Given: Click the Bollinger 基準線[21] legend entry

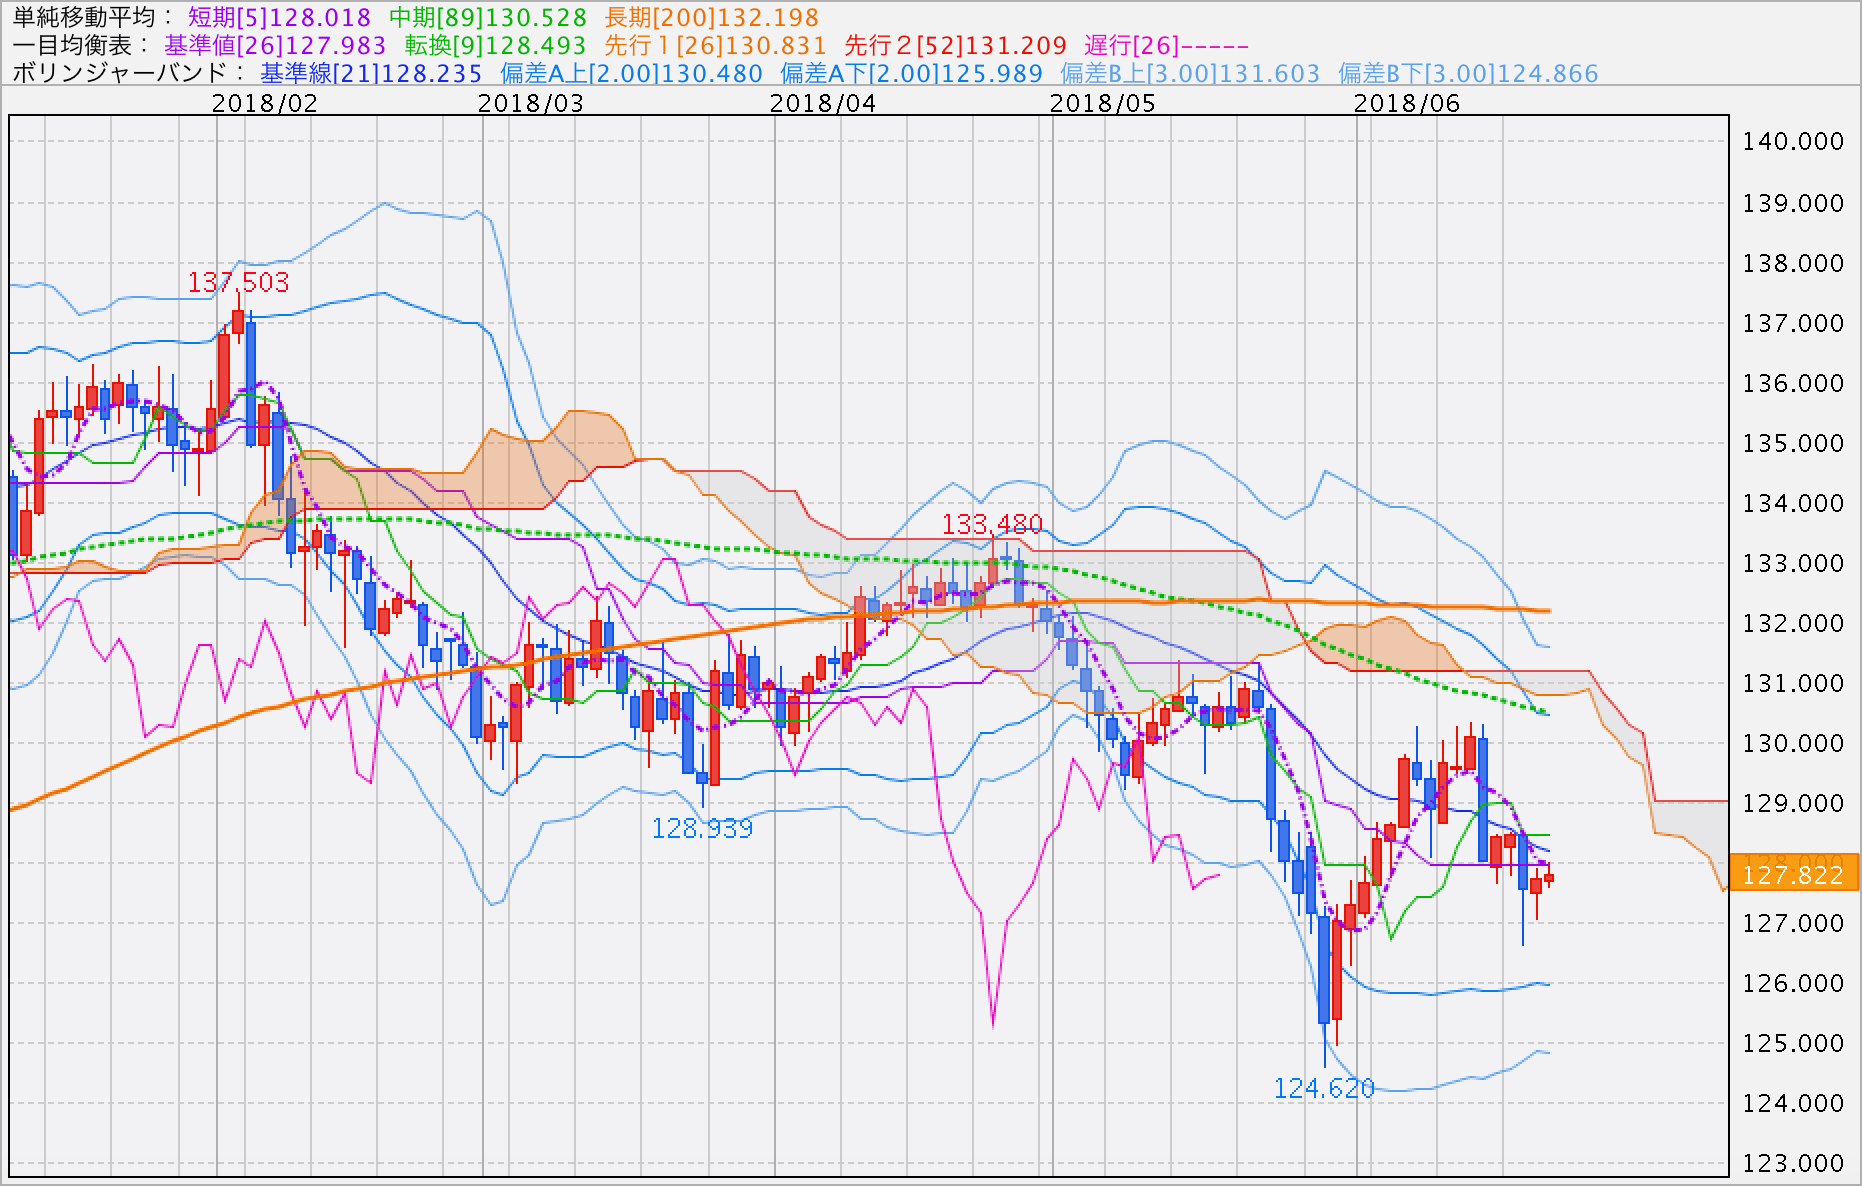Looking at the screenshot, I should 371,73.
